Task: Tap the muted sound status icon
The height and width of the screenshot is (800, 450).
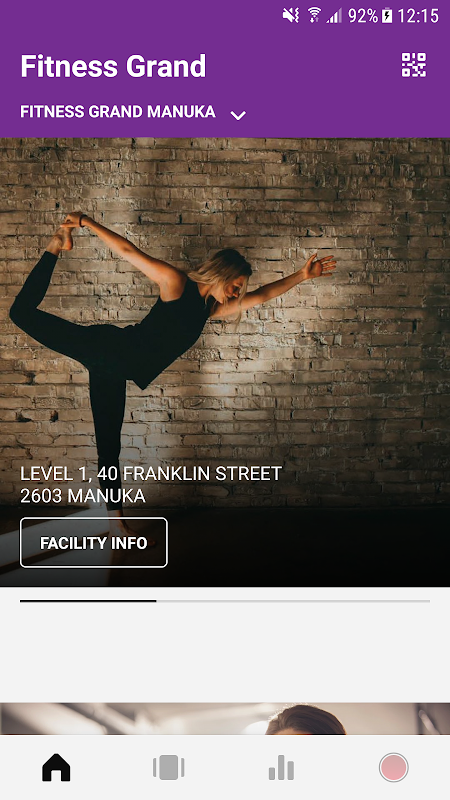Action: pyautogui.click(x=291, y=15)
